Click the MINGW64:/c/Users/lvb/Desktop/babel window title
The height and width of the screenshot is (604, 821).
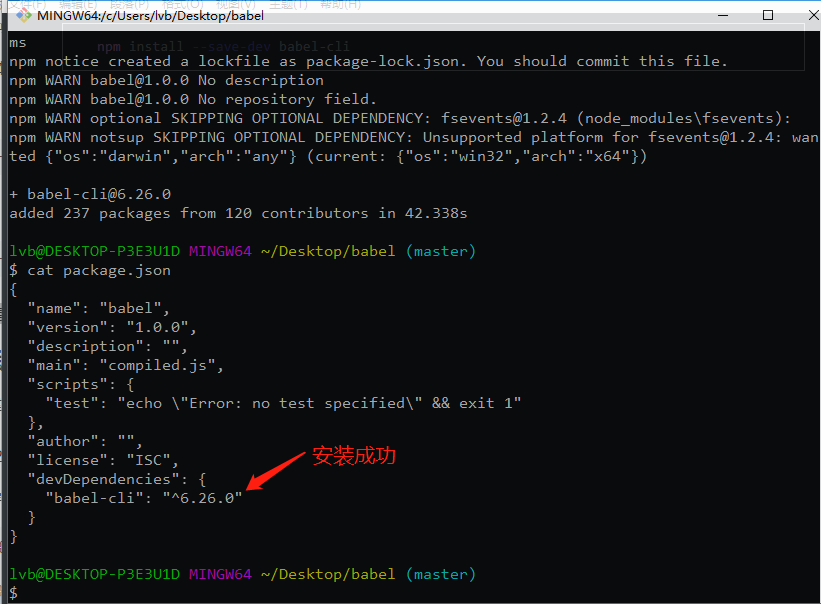[150, 16]
